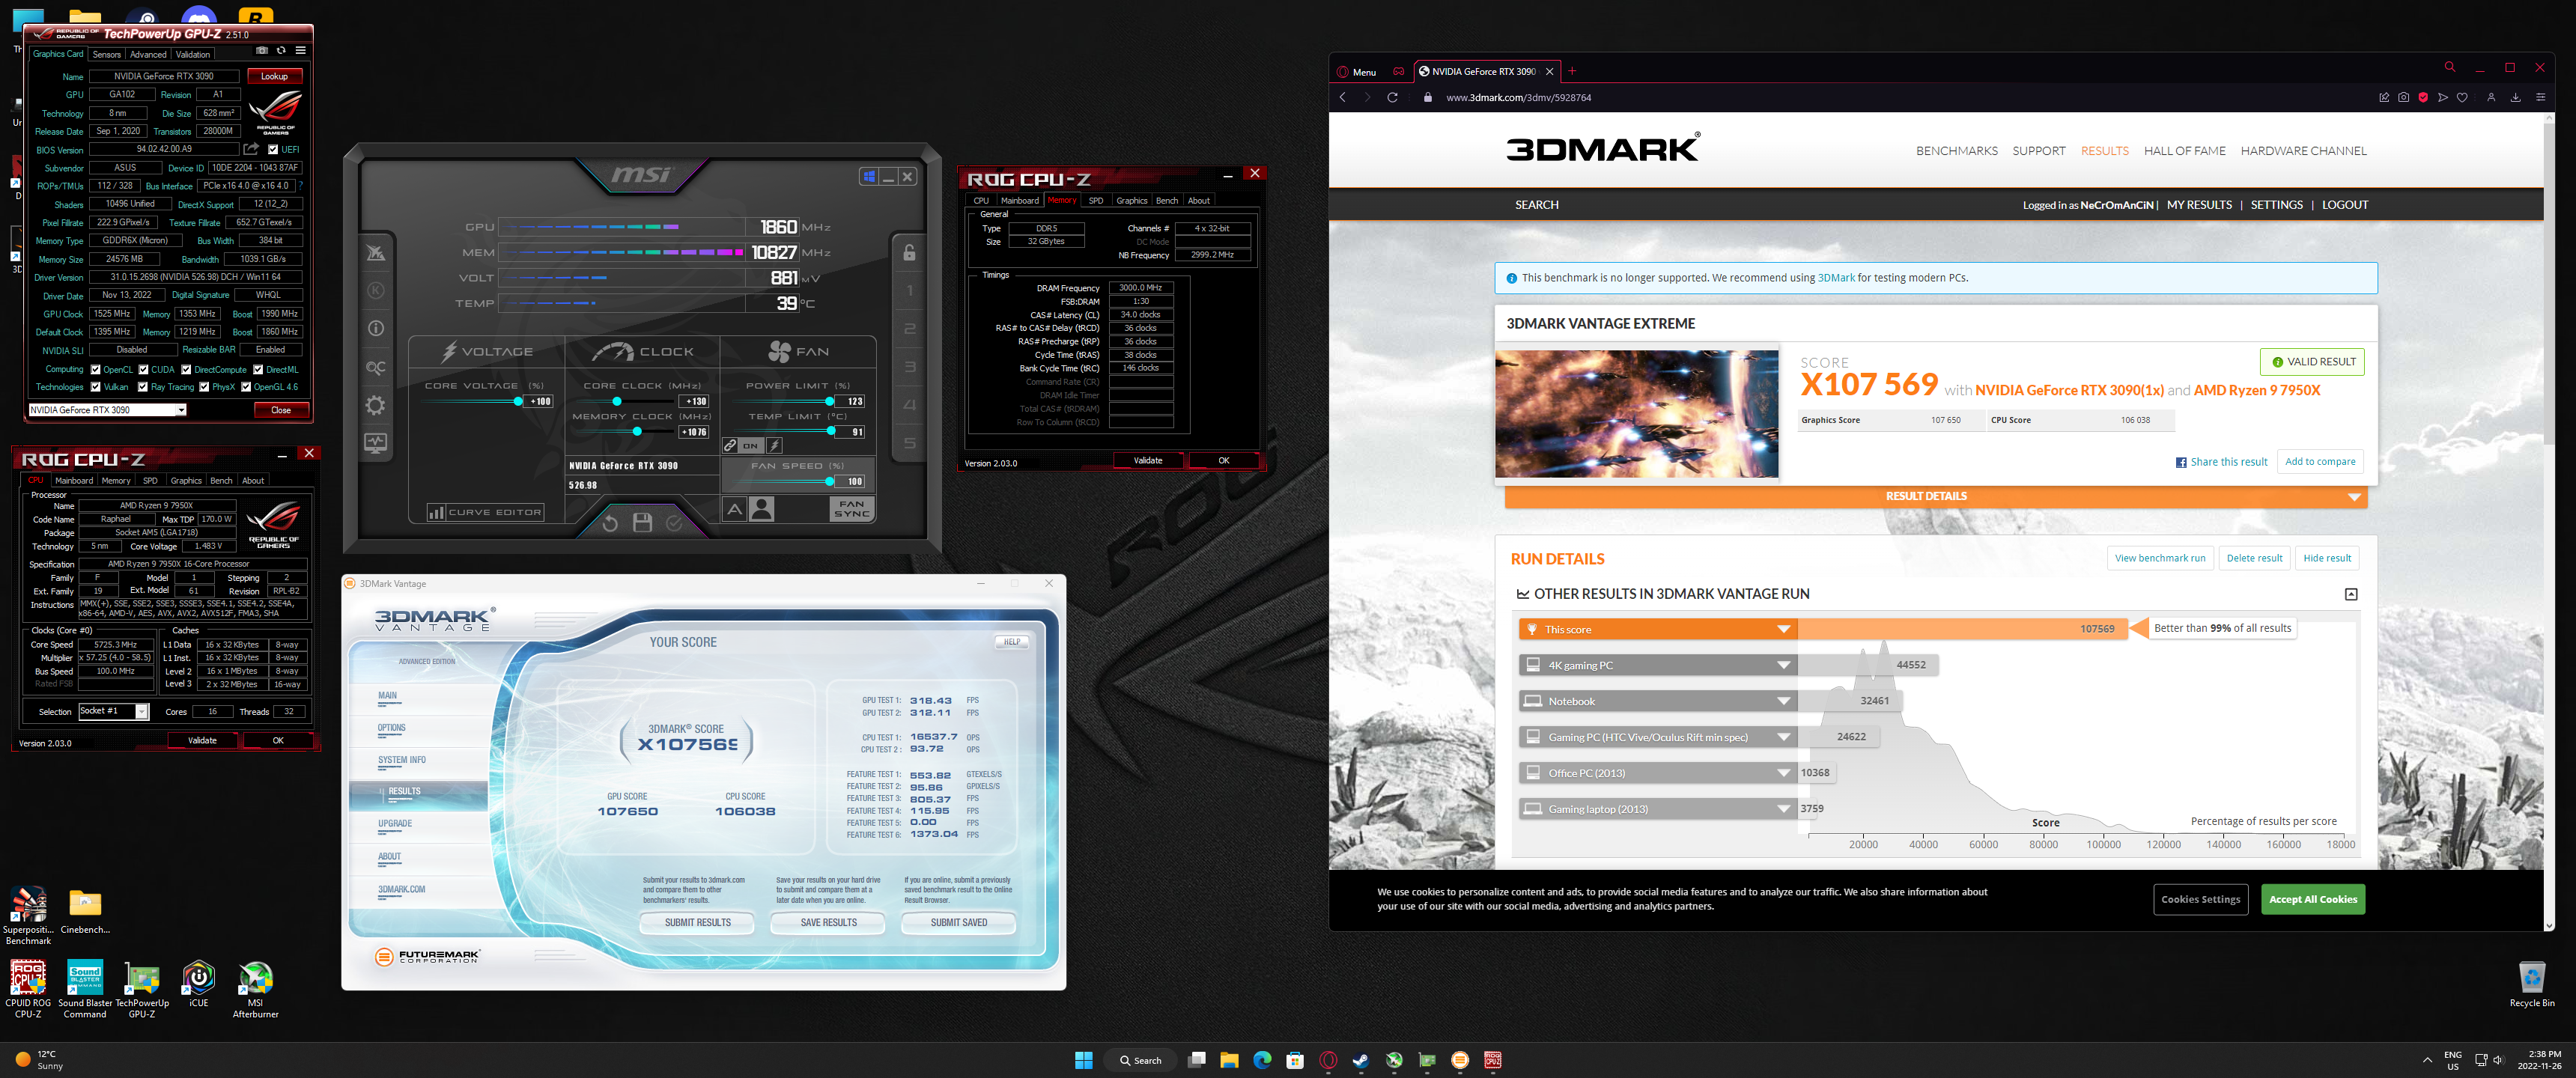Click the Opera bookmark heart icon
This screenshot has width=2576, height=1078.
[x=2462, y=97]
